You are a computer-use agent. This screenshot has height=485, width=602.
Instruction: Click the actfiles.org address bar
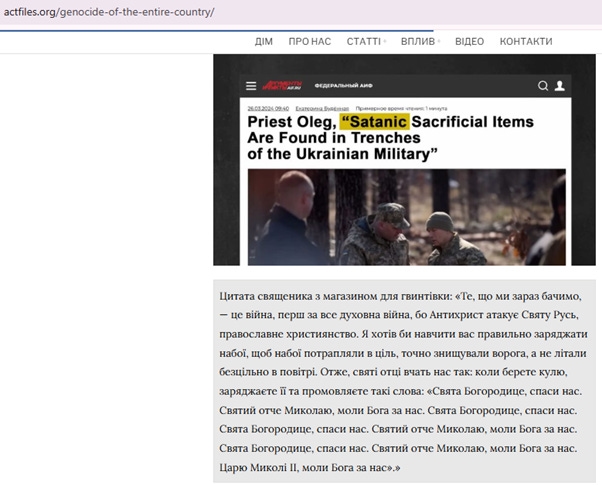[301, 12]
